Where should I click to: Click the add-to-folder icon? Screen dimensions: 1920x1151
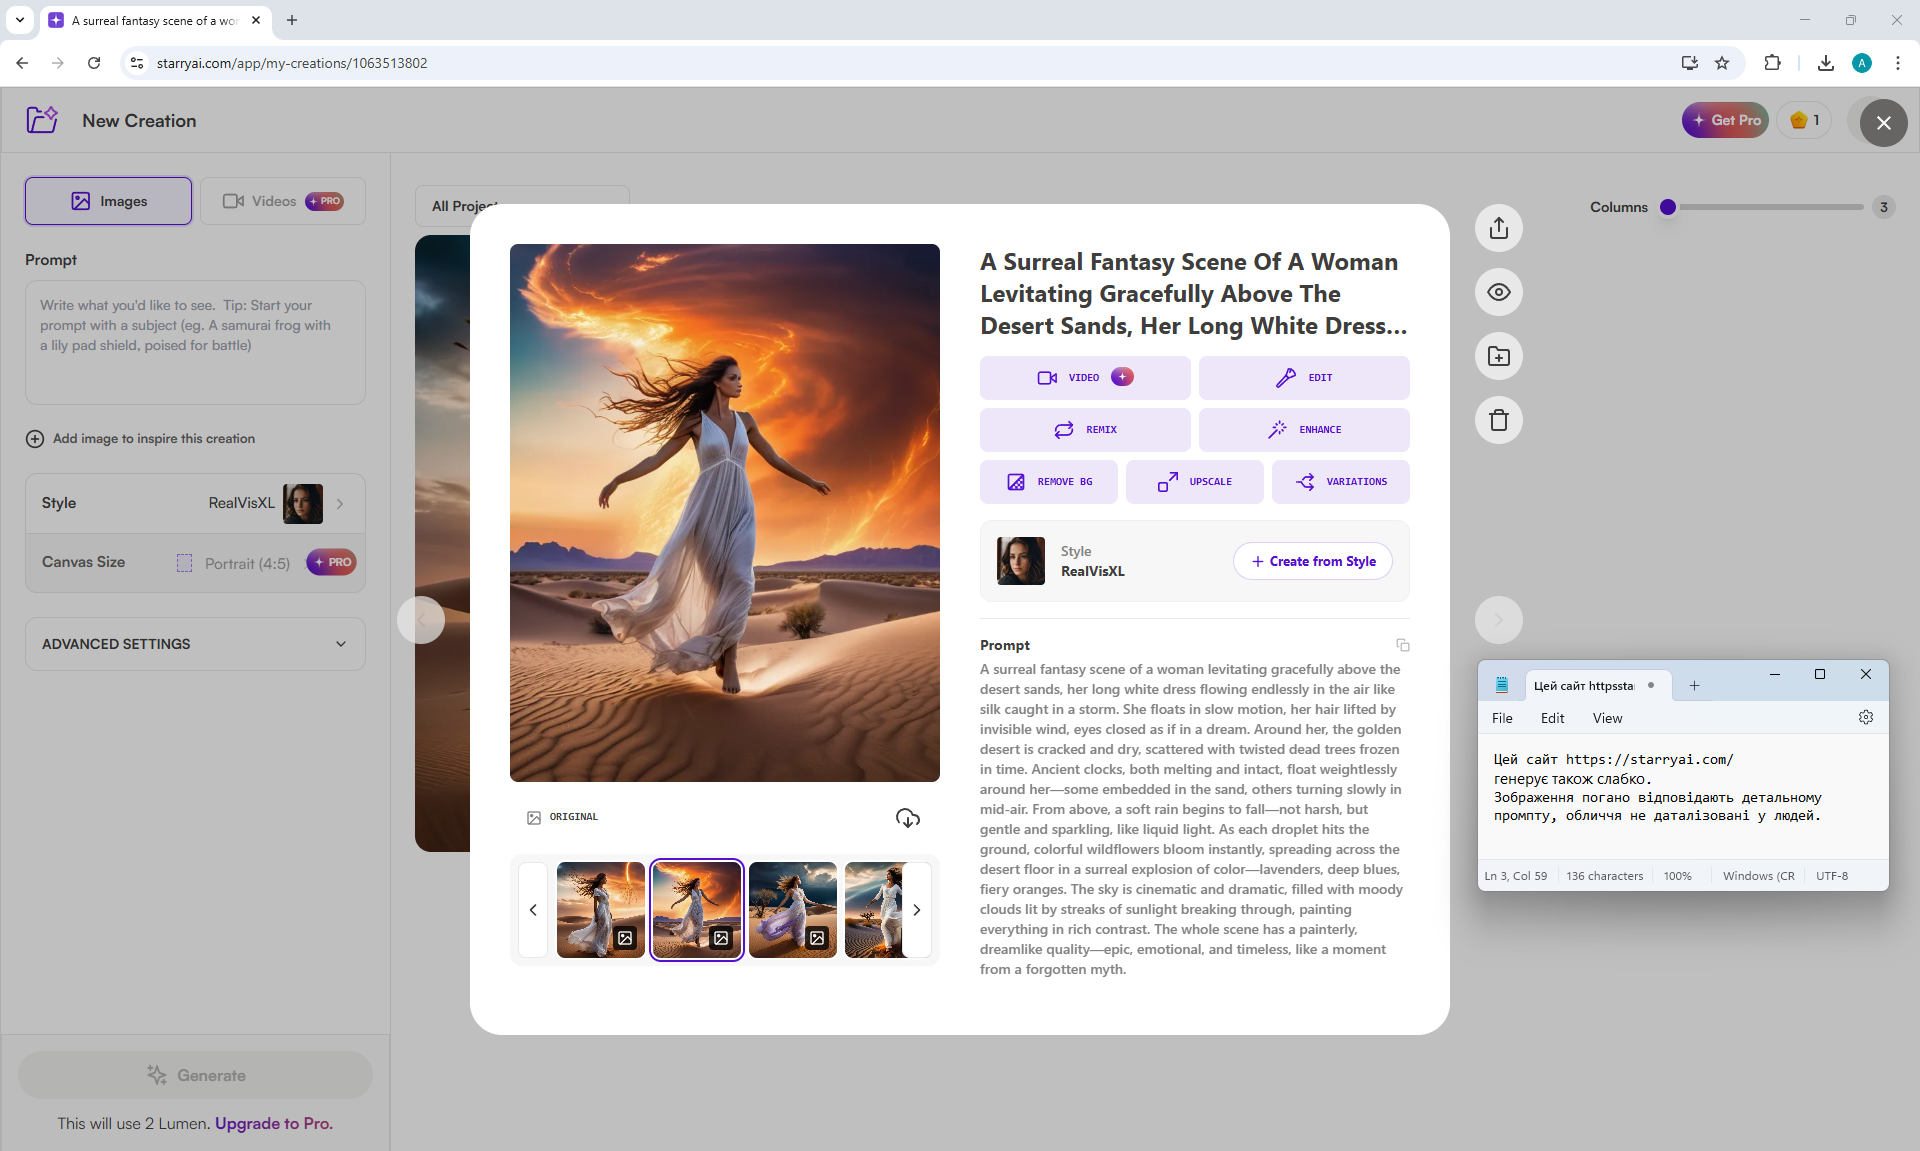(x=1498, y=356)
